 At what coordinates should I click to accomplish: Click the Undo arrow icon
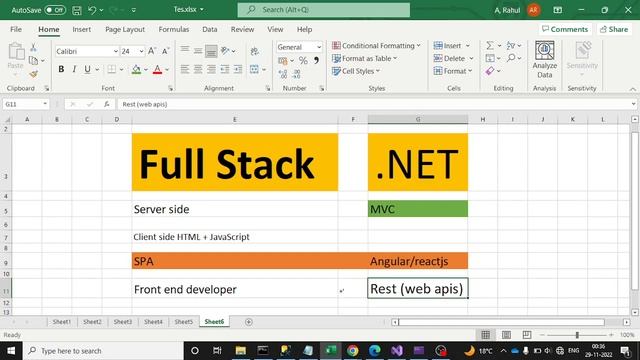pyautogui.click(x=92, y=10)
